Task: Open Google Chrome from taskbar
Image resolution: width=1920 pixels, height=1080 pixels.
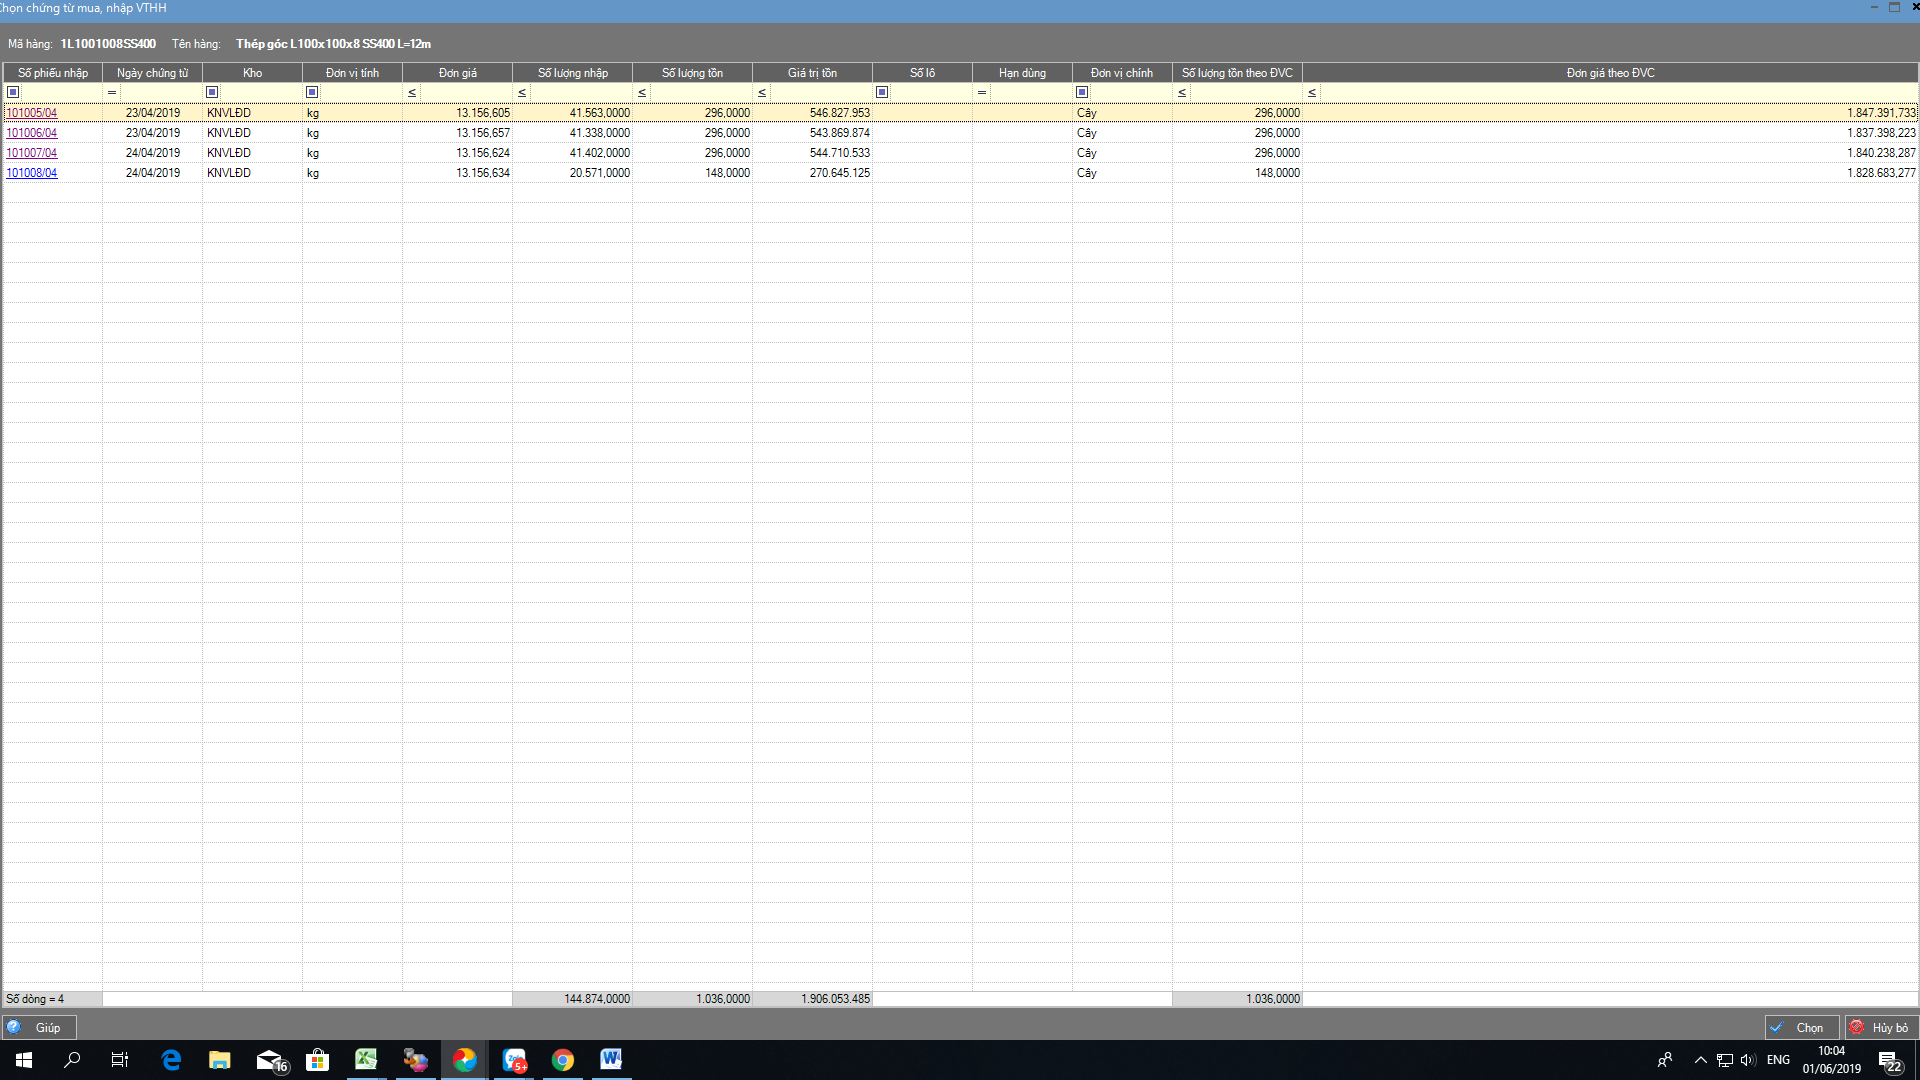Action: point(563,1060)
